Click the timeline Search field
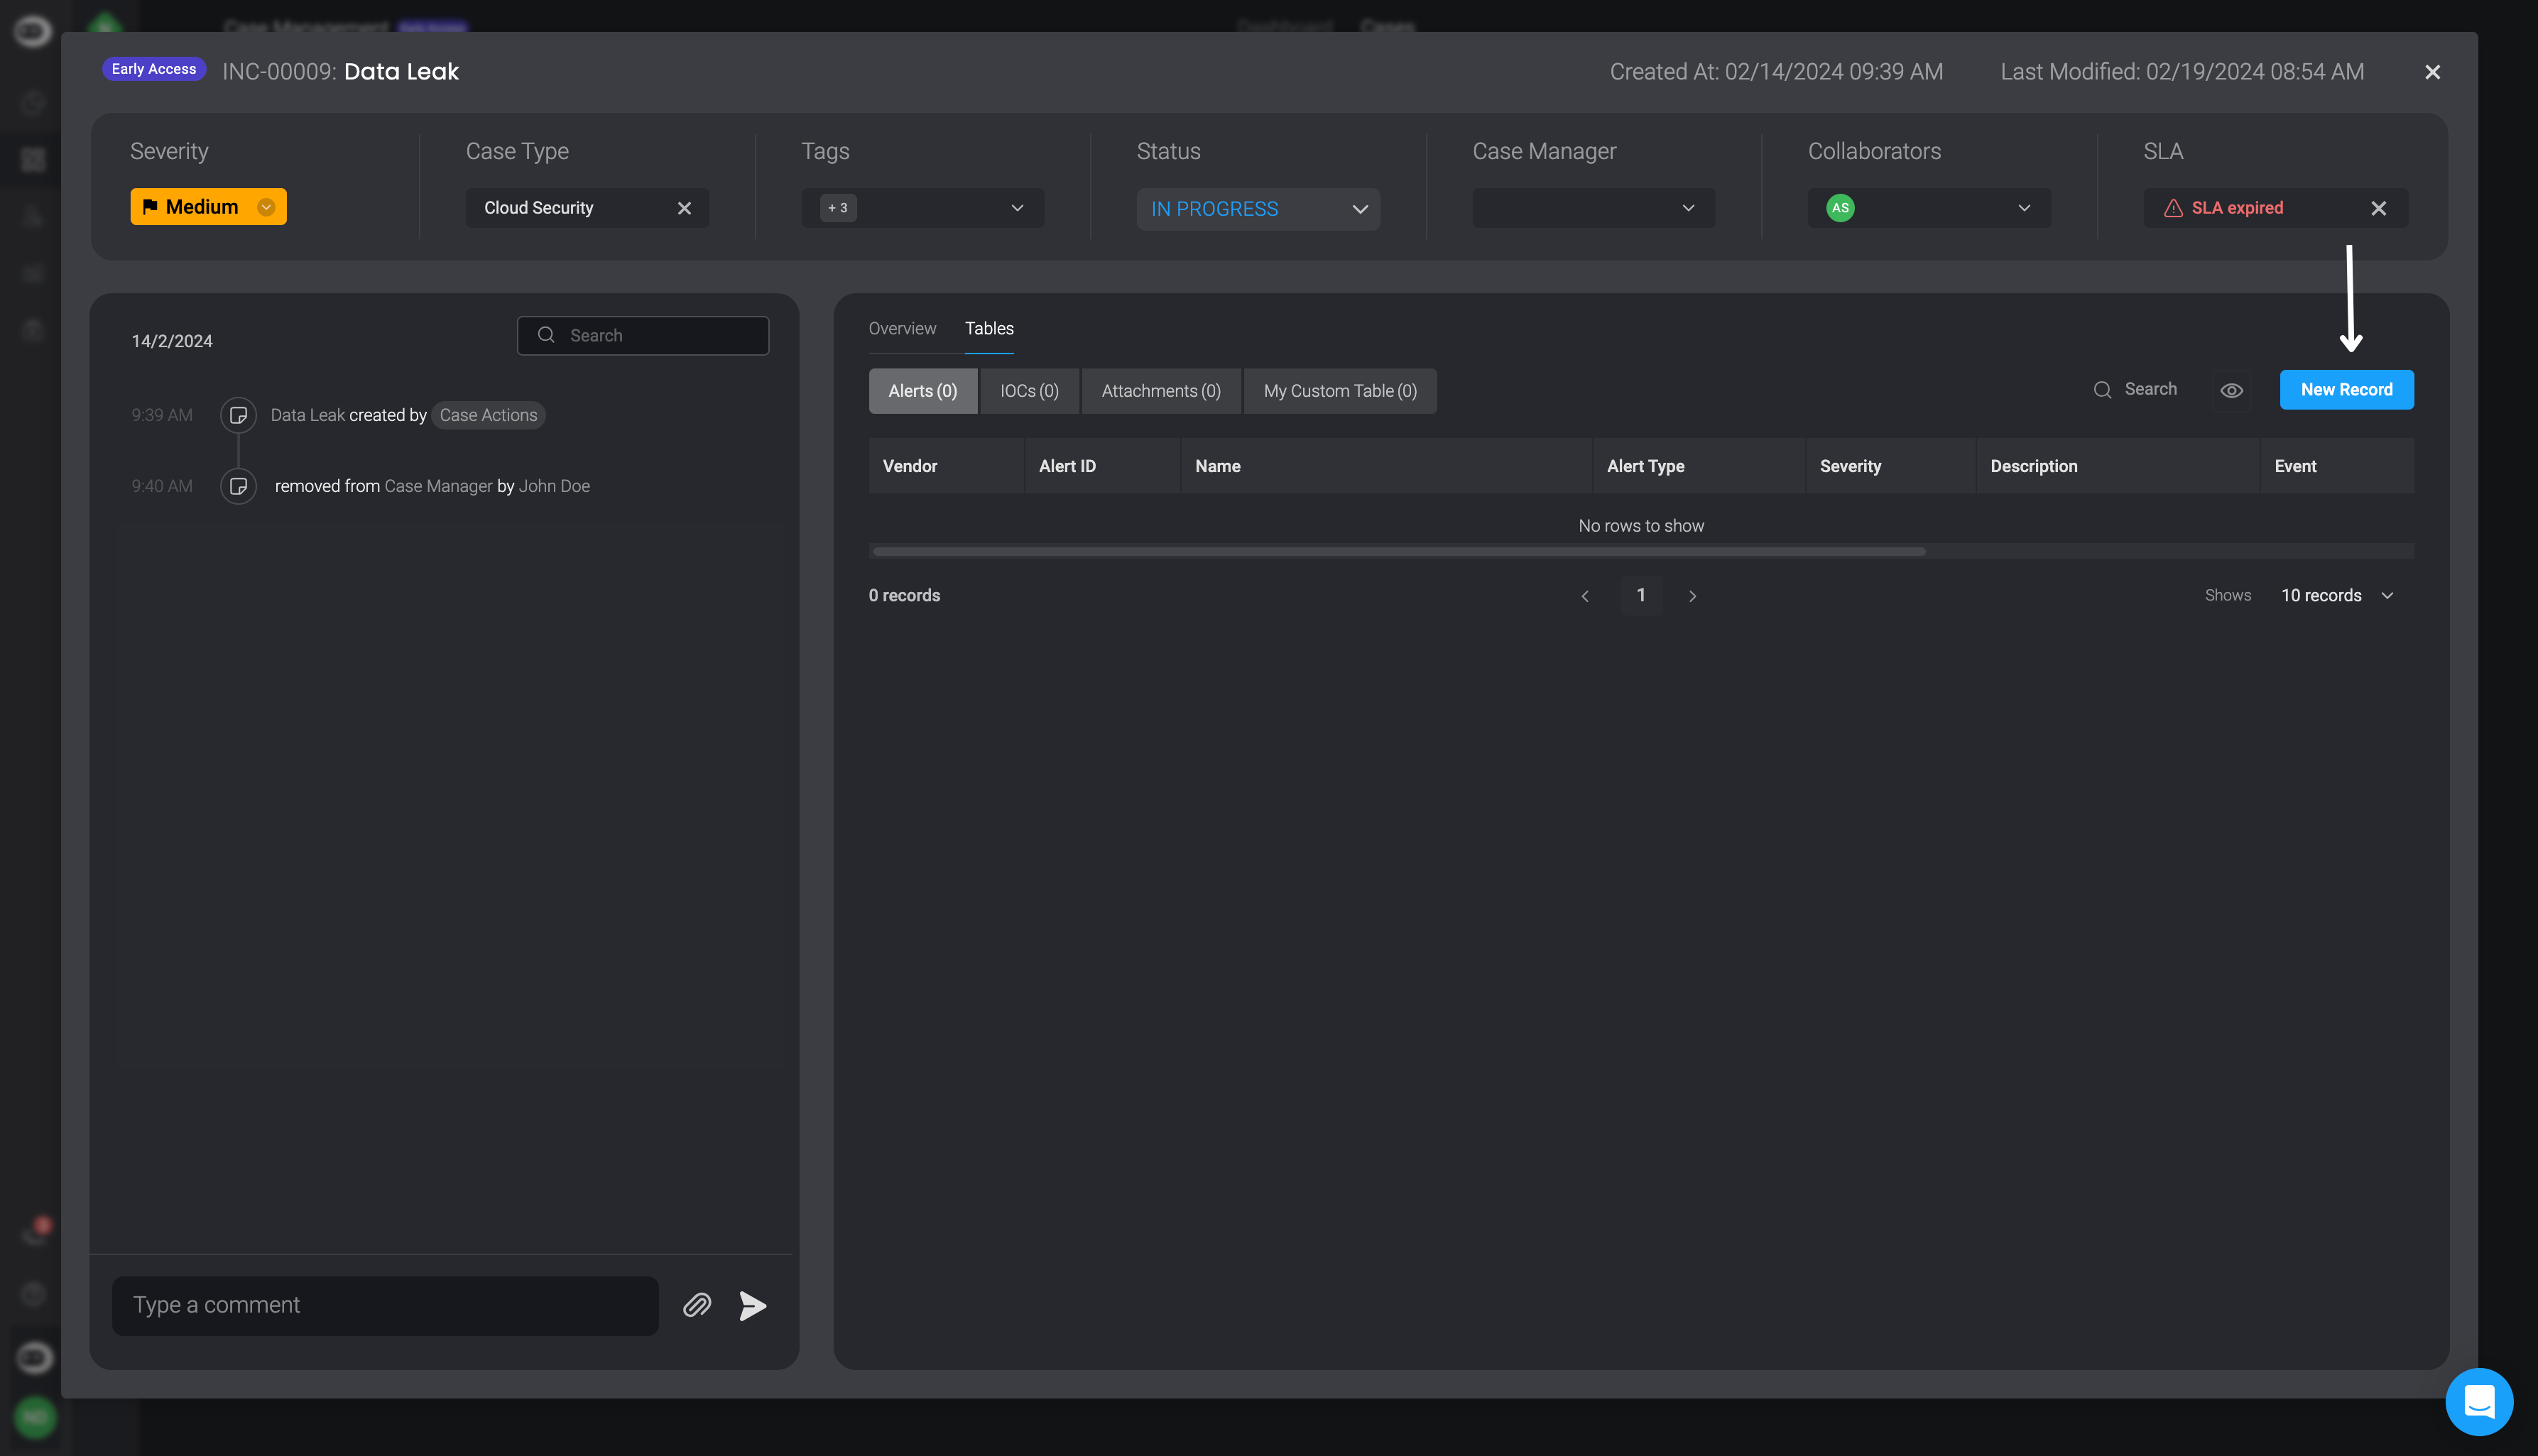This screenshot has height=1456, width=2538. click(643, 336)
